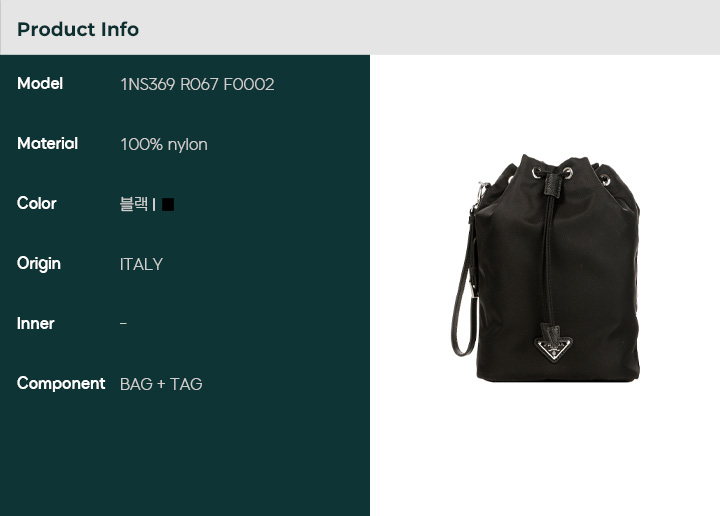Click the metal clasp on the strap

pyautogui.click(x=481, y=193)
